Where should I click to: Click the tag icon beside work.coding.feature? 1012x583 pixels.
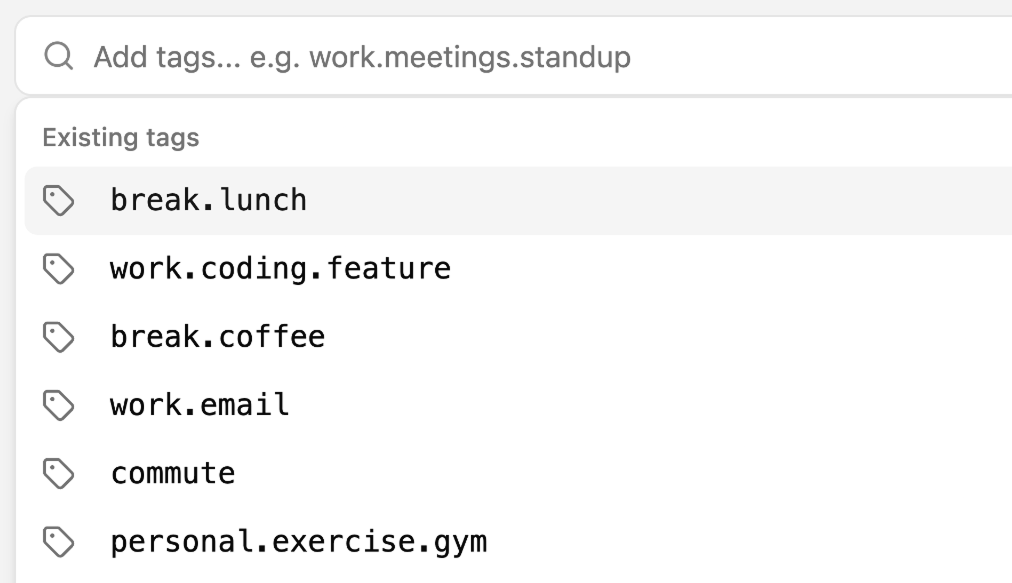click(59, 269)
